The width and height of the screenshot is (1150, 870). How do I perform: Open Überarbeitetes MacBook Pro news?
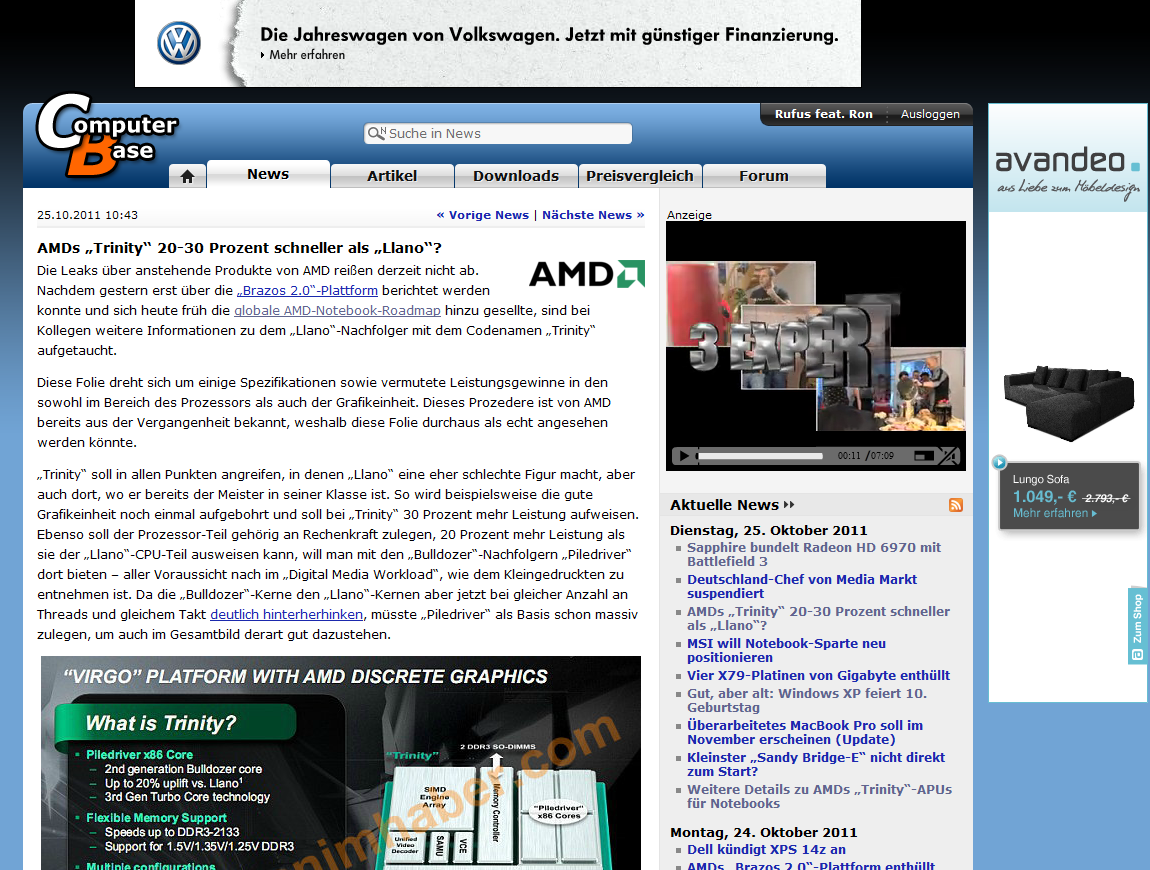pos(805,733)
